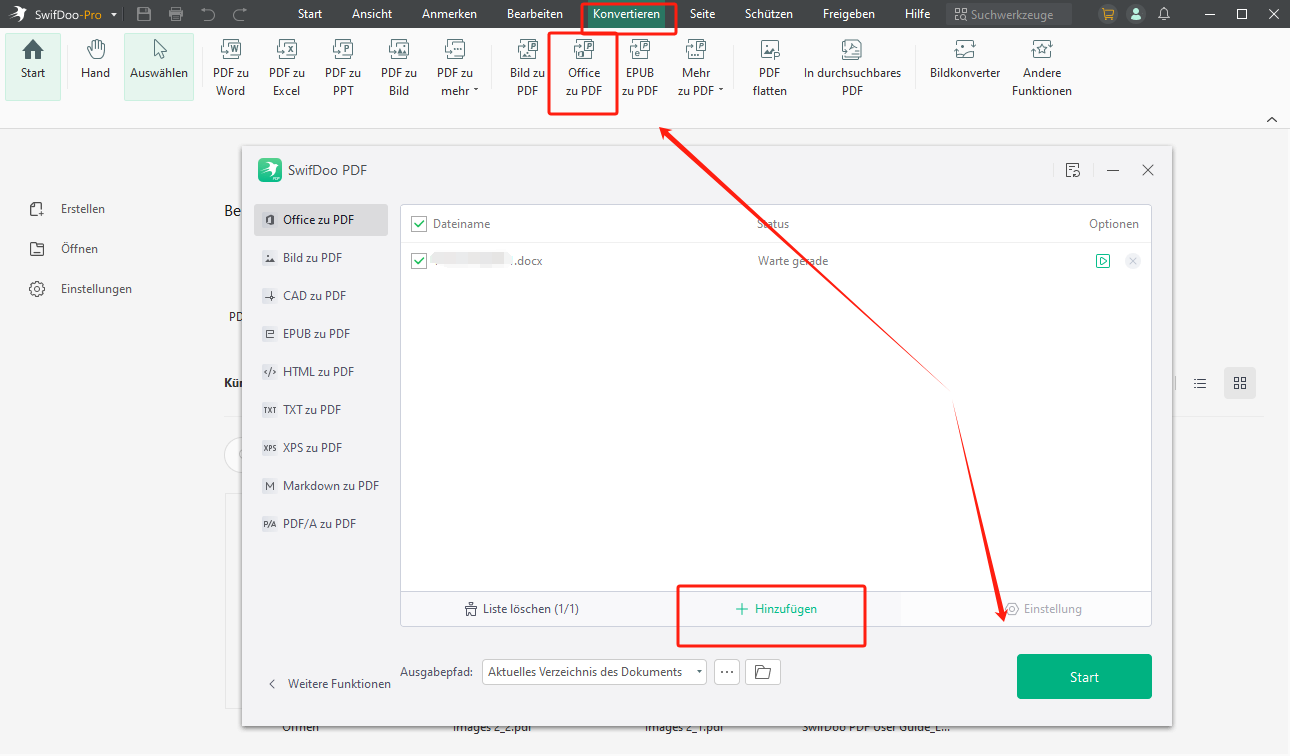Screen dimensions: 1290x756
Task: Click Hinzufügen to add files
Action: pos(776,609)
